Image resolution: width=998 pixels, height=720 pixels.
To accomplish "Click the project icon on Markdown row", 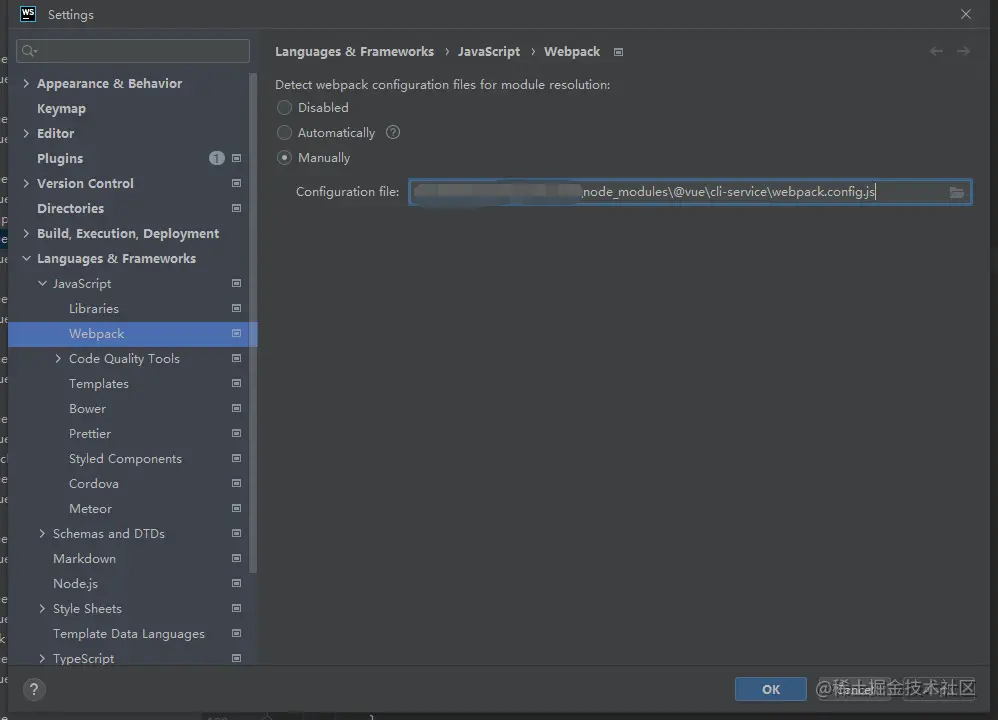I will pos(236,558).
